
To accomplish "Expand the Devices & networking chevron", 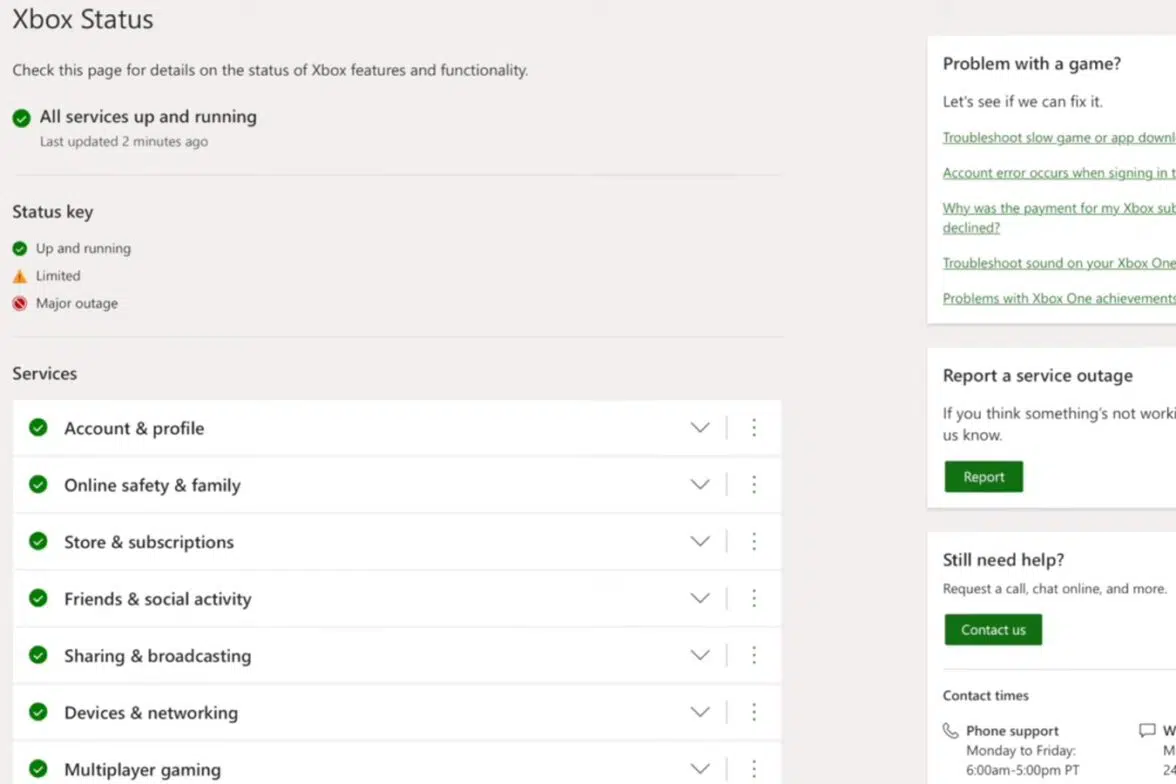I will click(x=700, y=712).
